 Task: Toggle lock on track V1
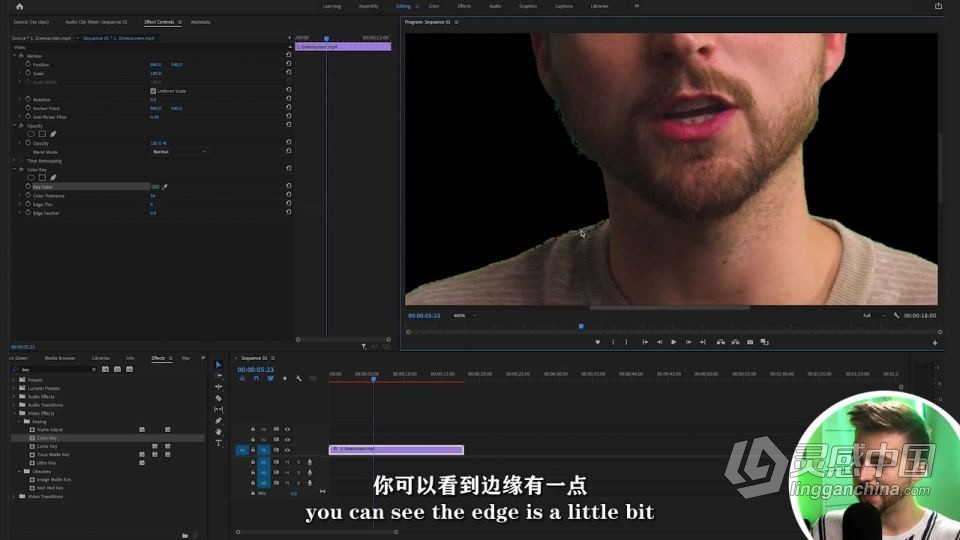coord(253,450)
